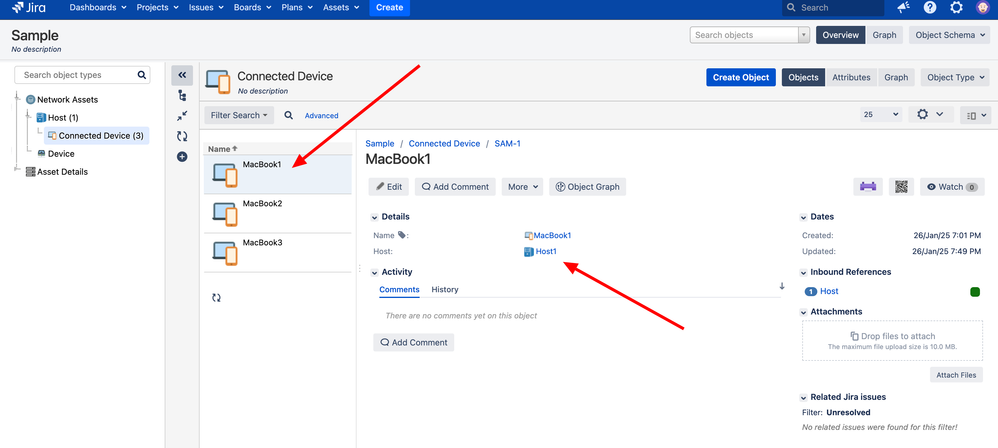The height and width of the screenshot is (448, 998).
Task: Open the Search objects dropdown arrow
Action: click(805, 35)
